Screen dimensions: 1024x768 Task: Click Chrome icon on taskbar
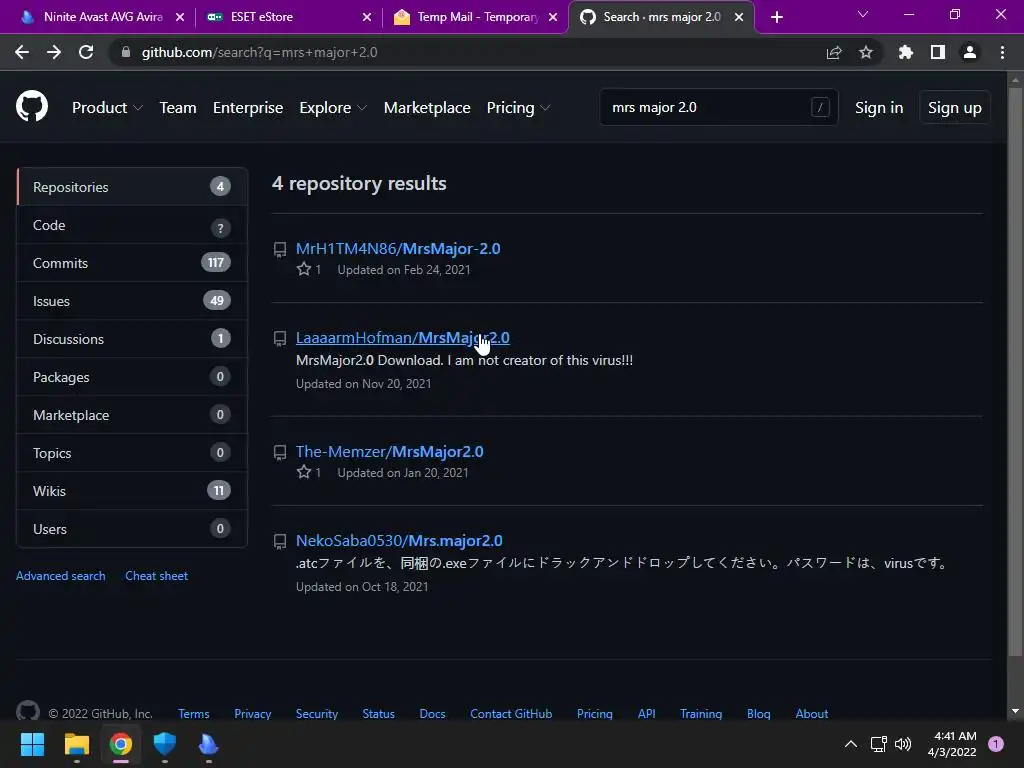click(x=121, y=744)
